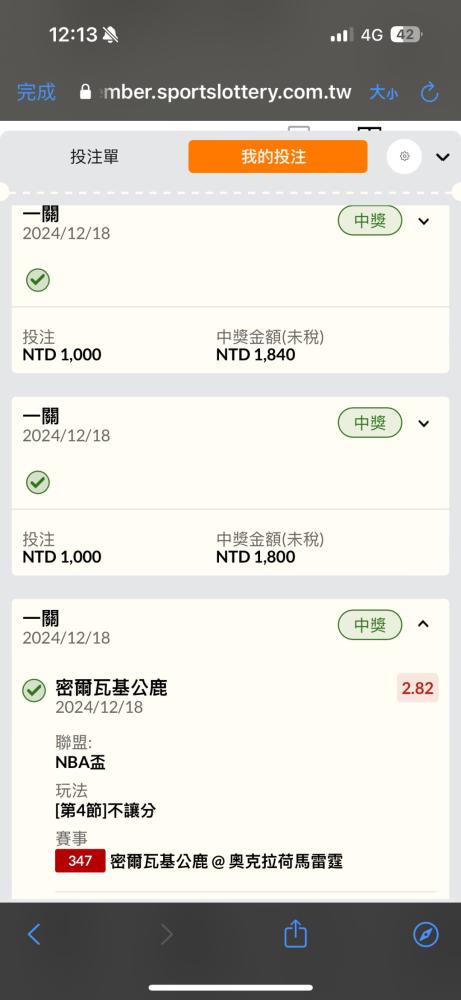Expand the NTD 1,800 winning bet
Image resolution: width=461 pixels, height=1000 pixels.
(x=423, y=423)
